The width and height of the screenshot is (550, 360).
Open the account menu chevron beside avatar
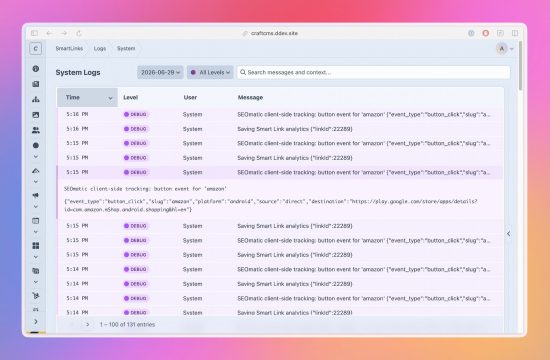(512, 49)
